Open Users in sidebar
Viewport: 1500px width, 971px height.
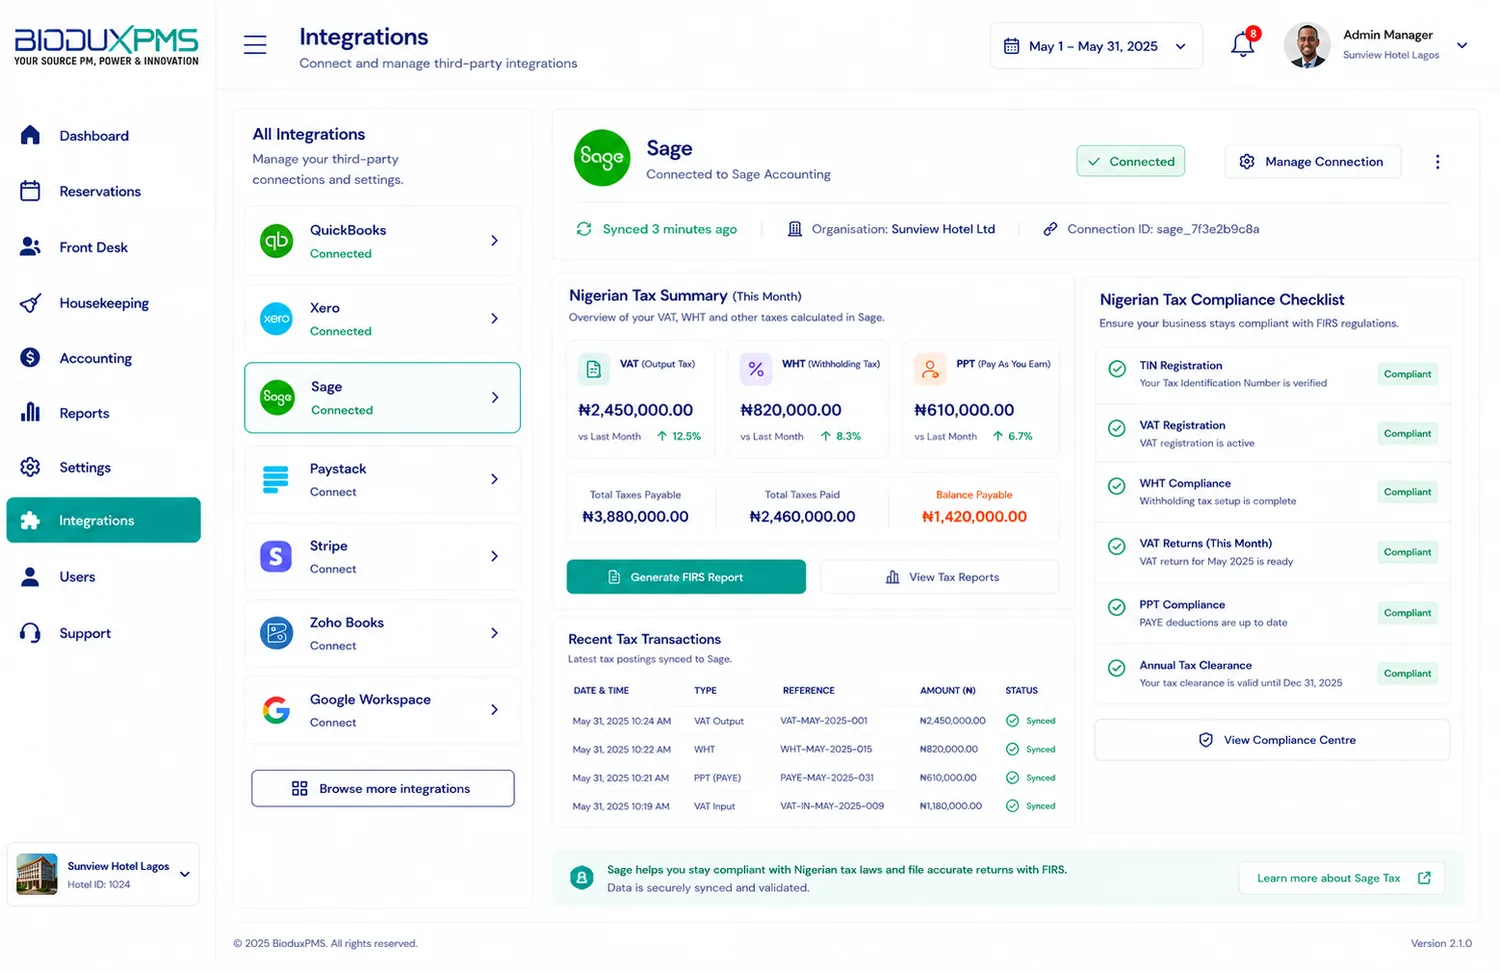[103, 577]
